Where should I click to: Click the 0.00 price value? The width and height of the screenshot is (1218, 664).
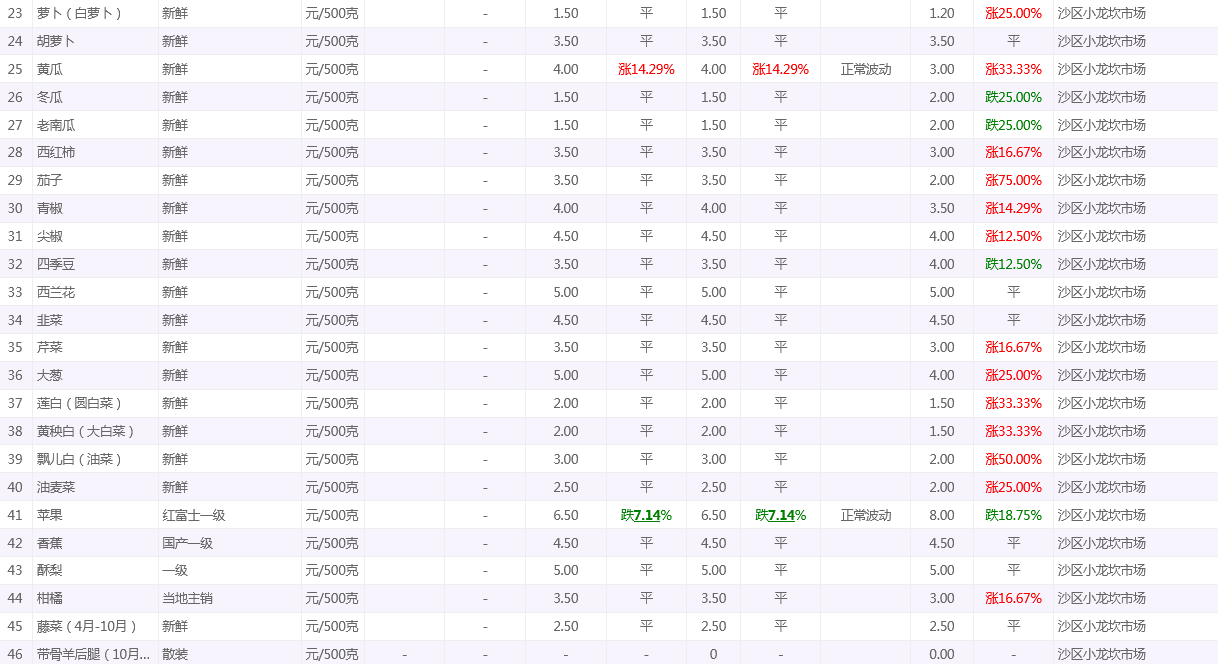942,654
